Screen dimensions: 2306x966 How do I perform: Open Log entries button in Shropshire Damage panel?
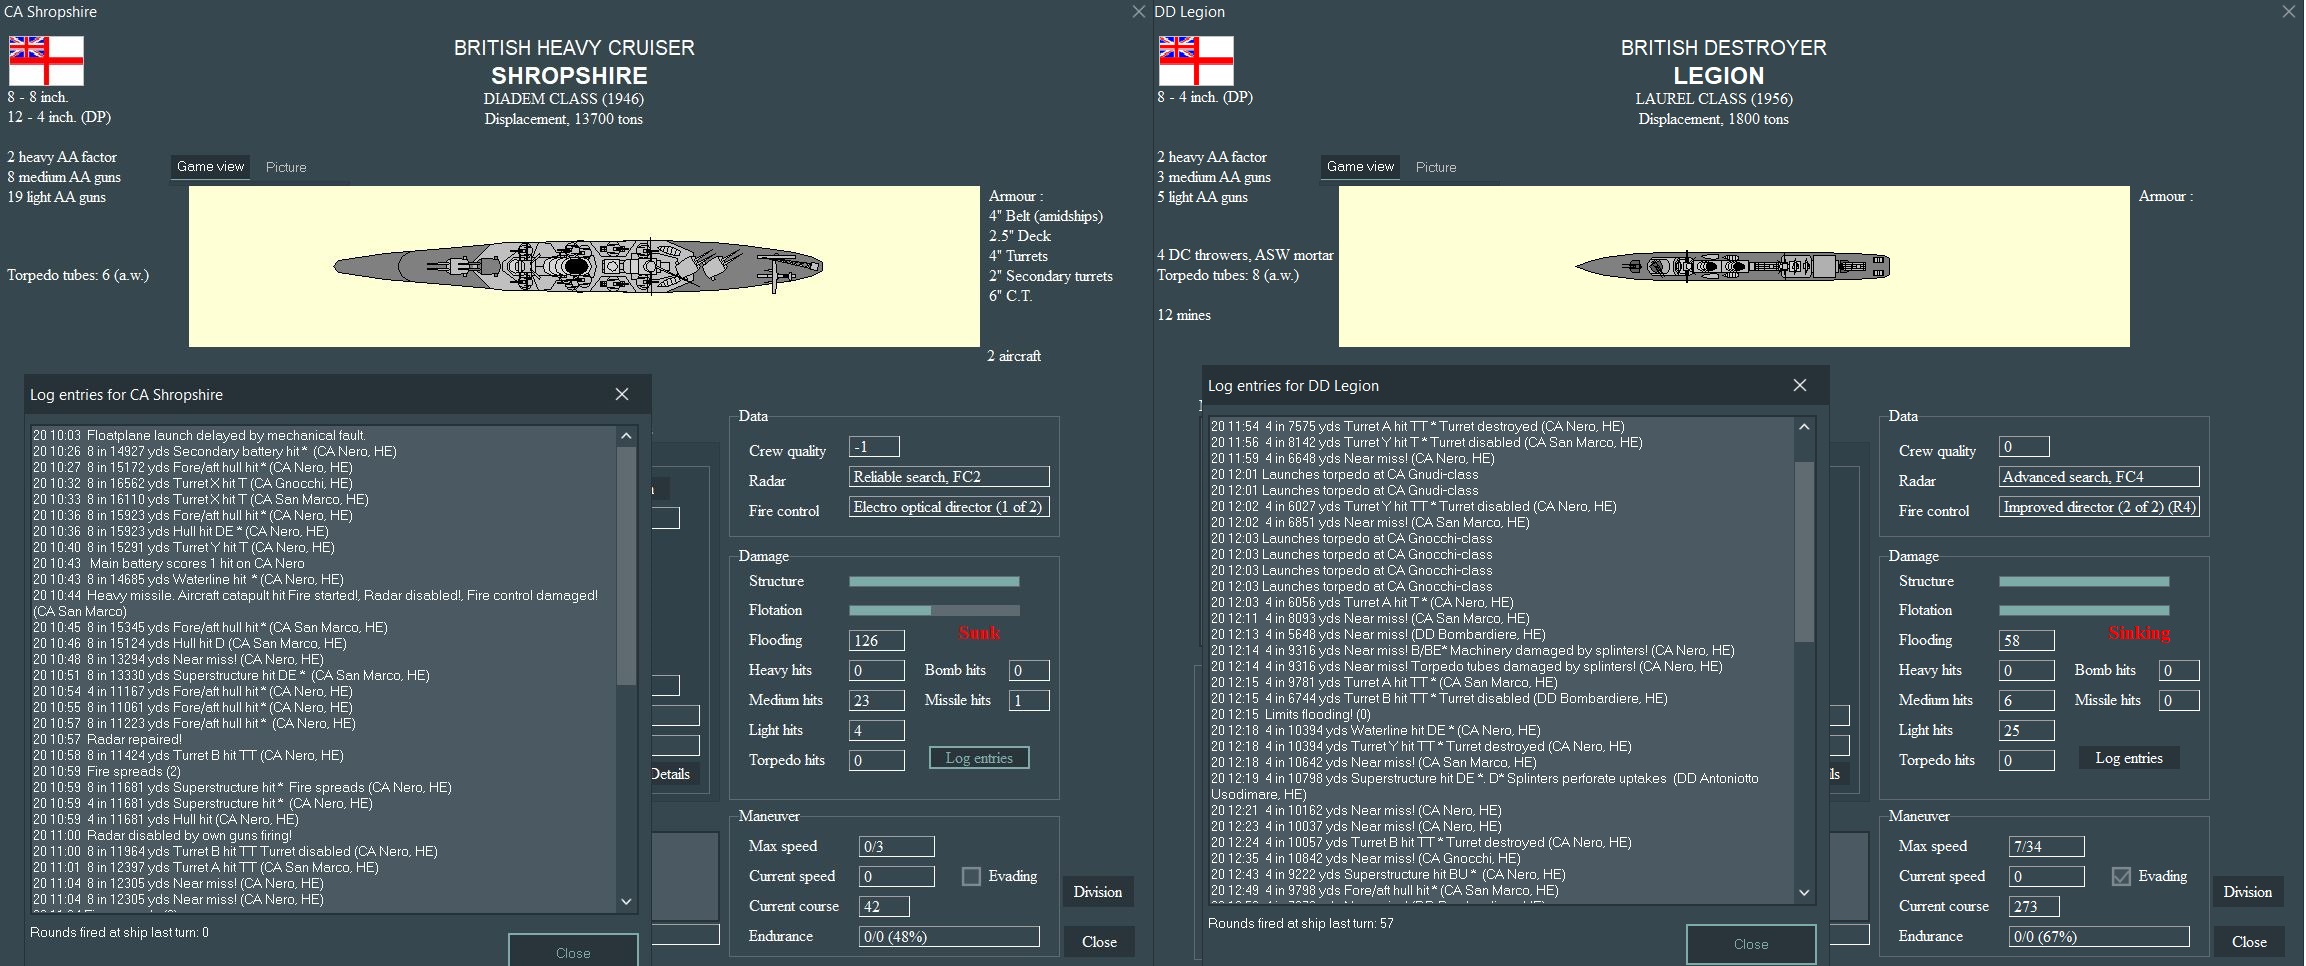[x=979, y=758]
